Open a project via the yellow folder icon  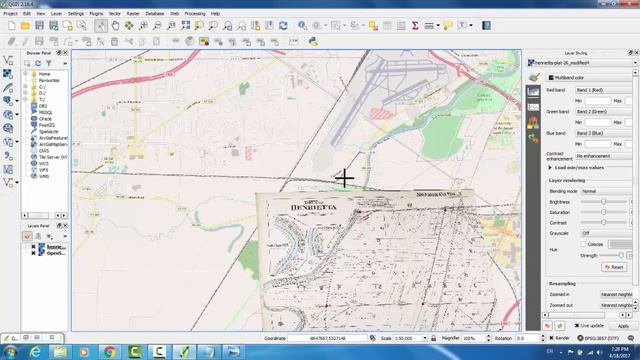tap(25, 26)
